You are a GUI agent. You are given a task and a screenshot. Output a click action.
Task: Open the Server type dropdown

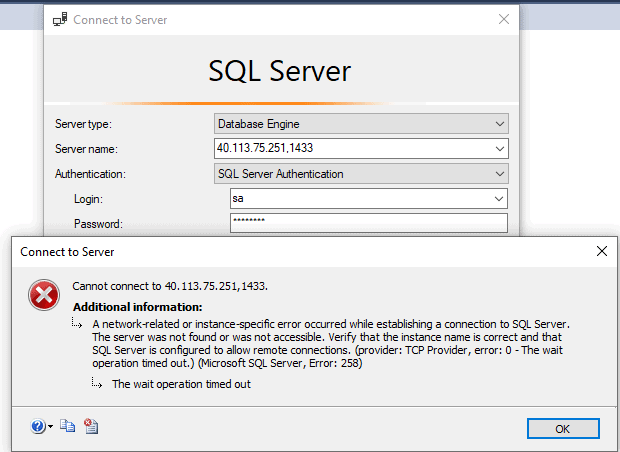(x=500, y=124)
